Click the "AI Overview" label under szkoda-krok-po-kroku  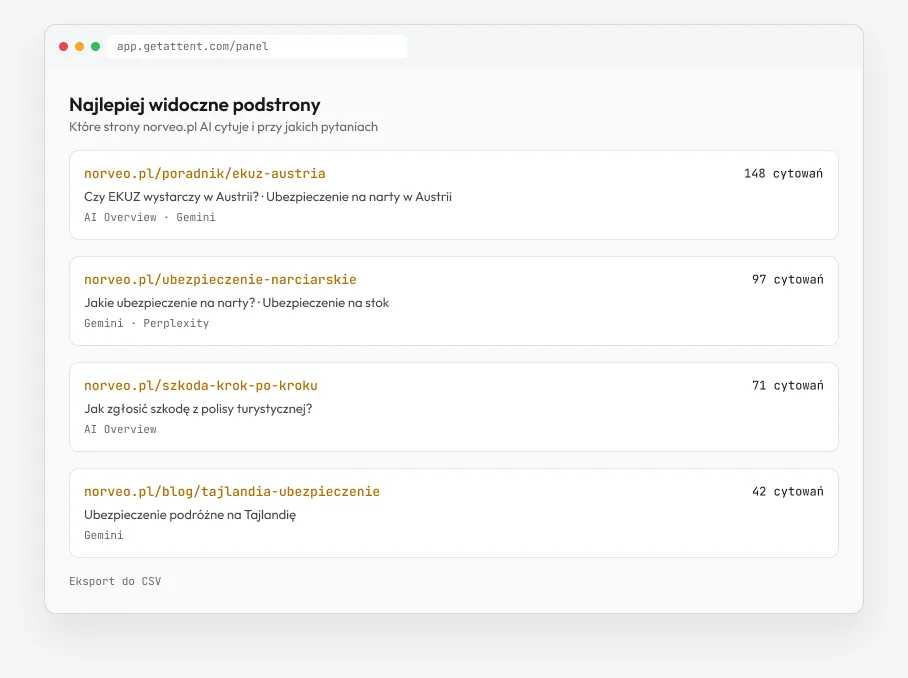pos(120,429)
